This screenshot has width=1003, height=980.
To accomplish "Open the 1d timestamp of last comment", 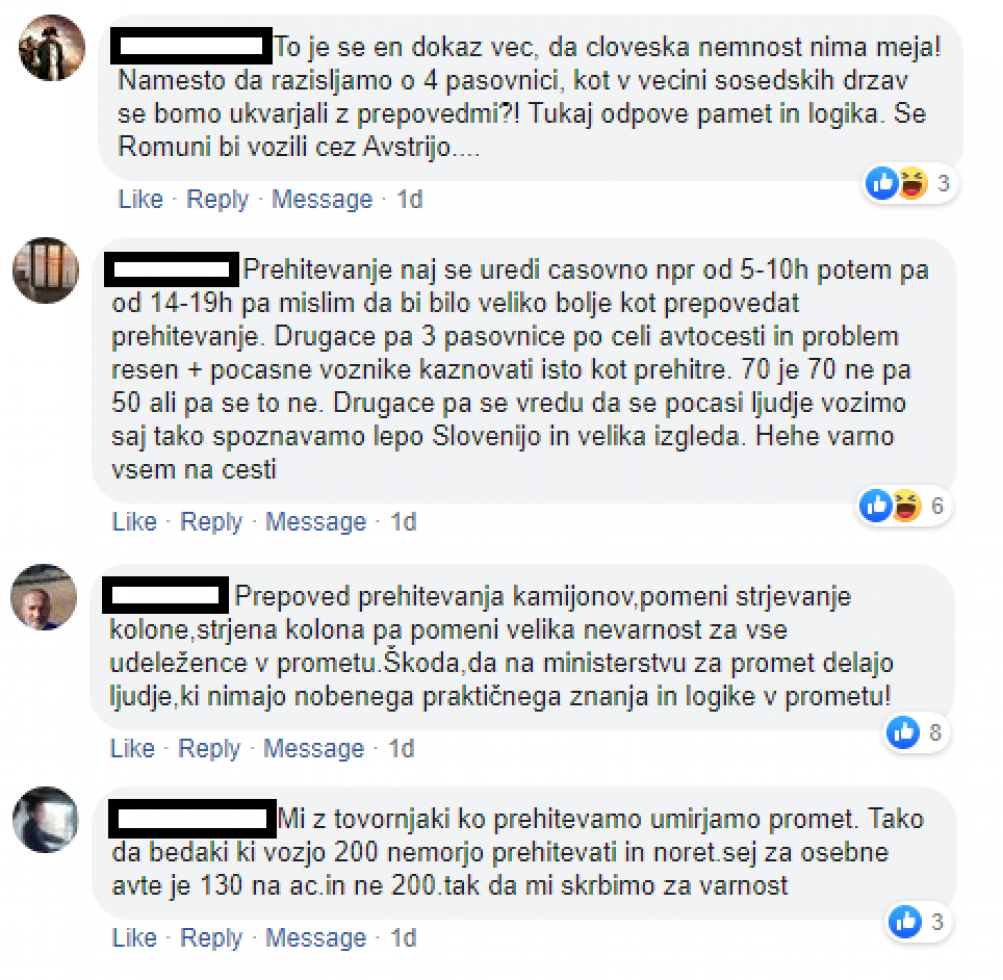I will [x=404, y=937].
